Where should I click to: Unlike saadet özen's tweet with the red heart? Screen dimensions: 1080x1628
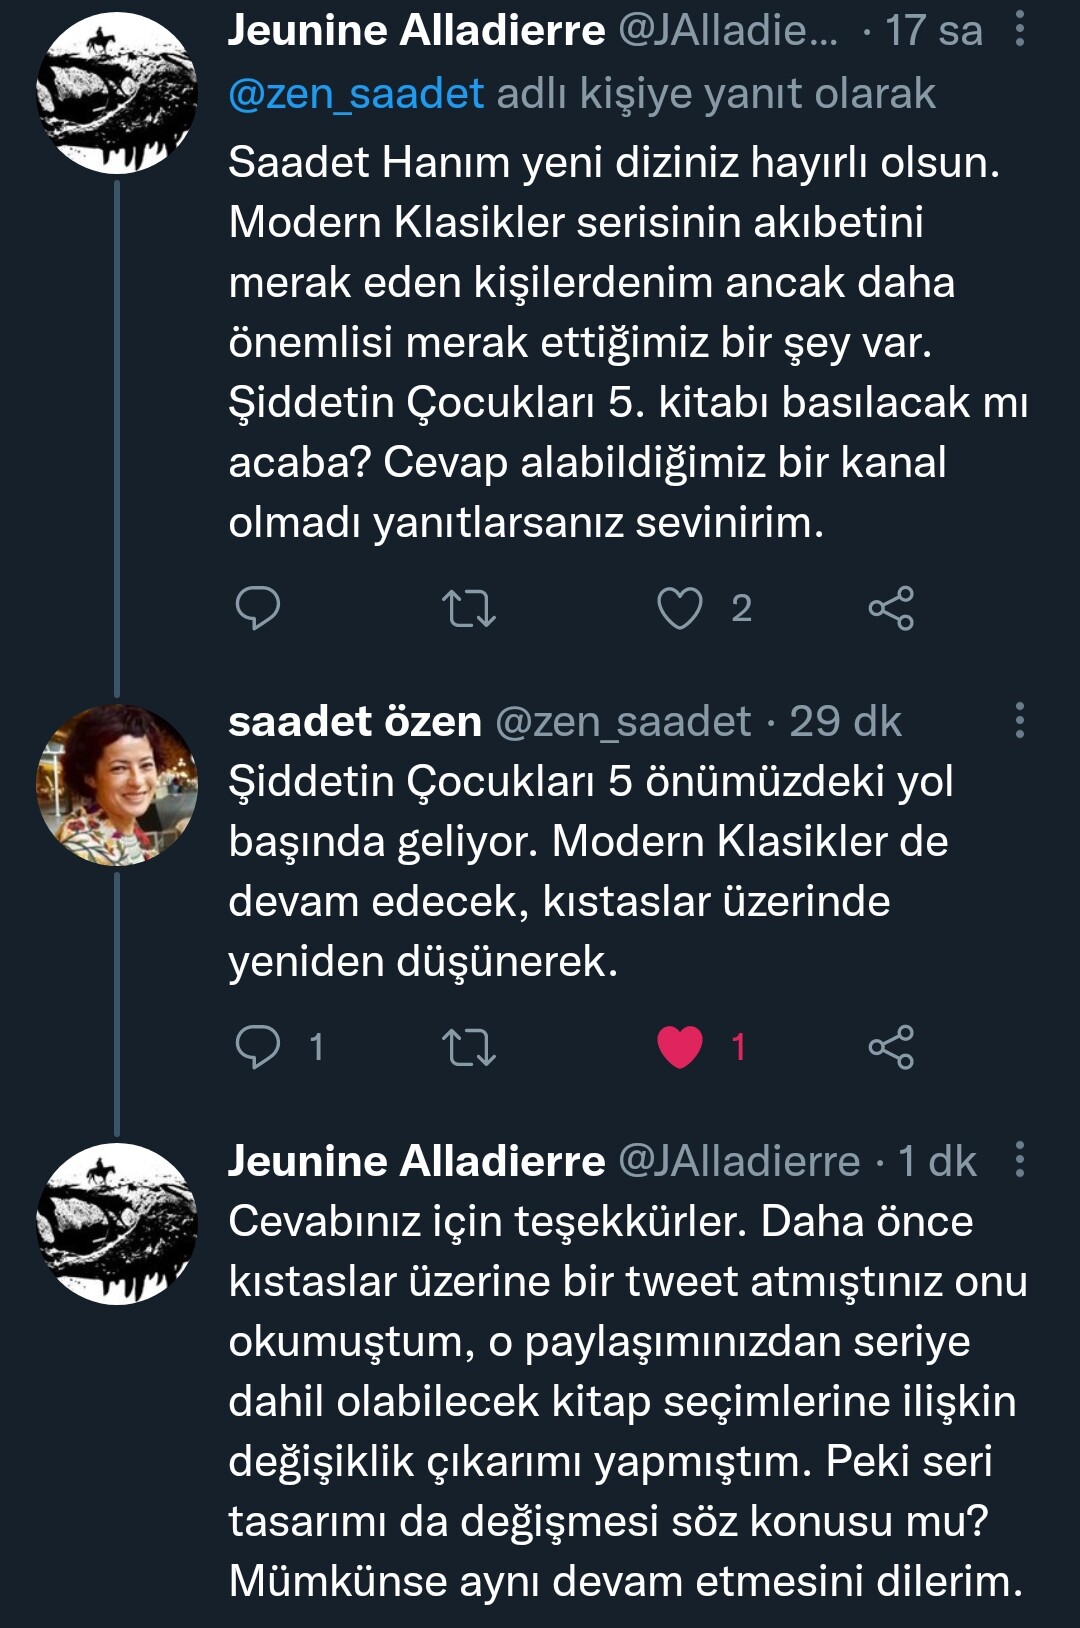pyautogui.click(x=680, y=1047)
